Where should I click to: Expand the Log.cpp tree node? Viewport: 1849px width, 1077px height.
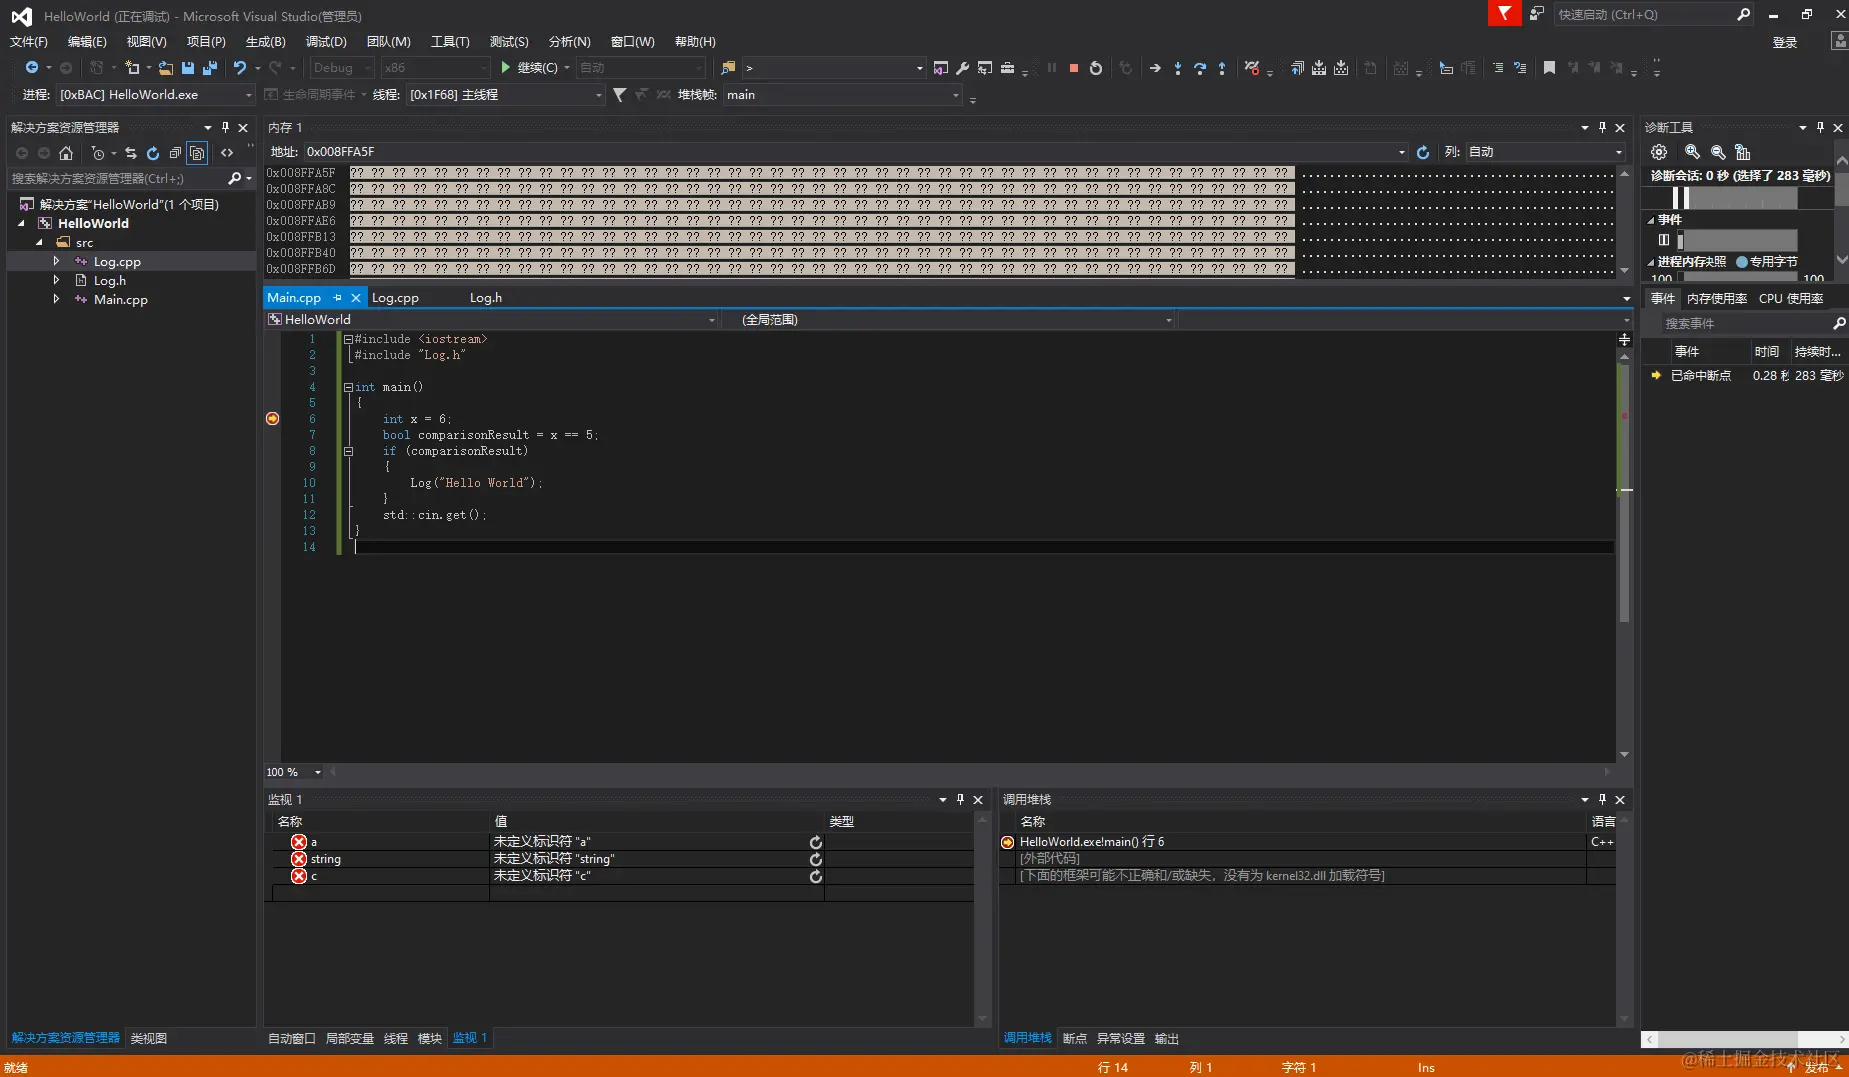click(56, 261)
